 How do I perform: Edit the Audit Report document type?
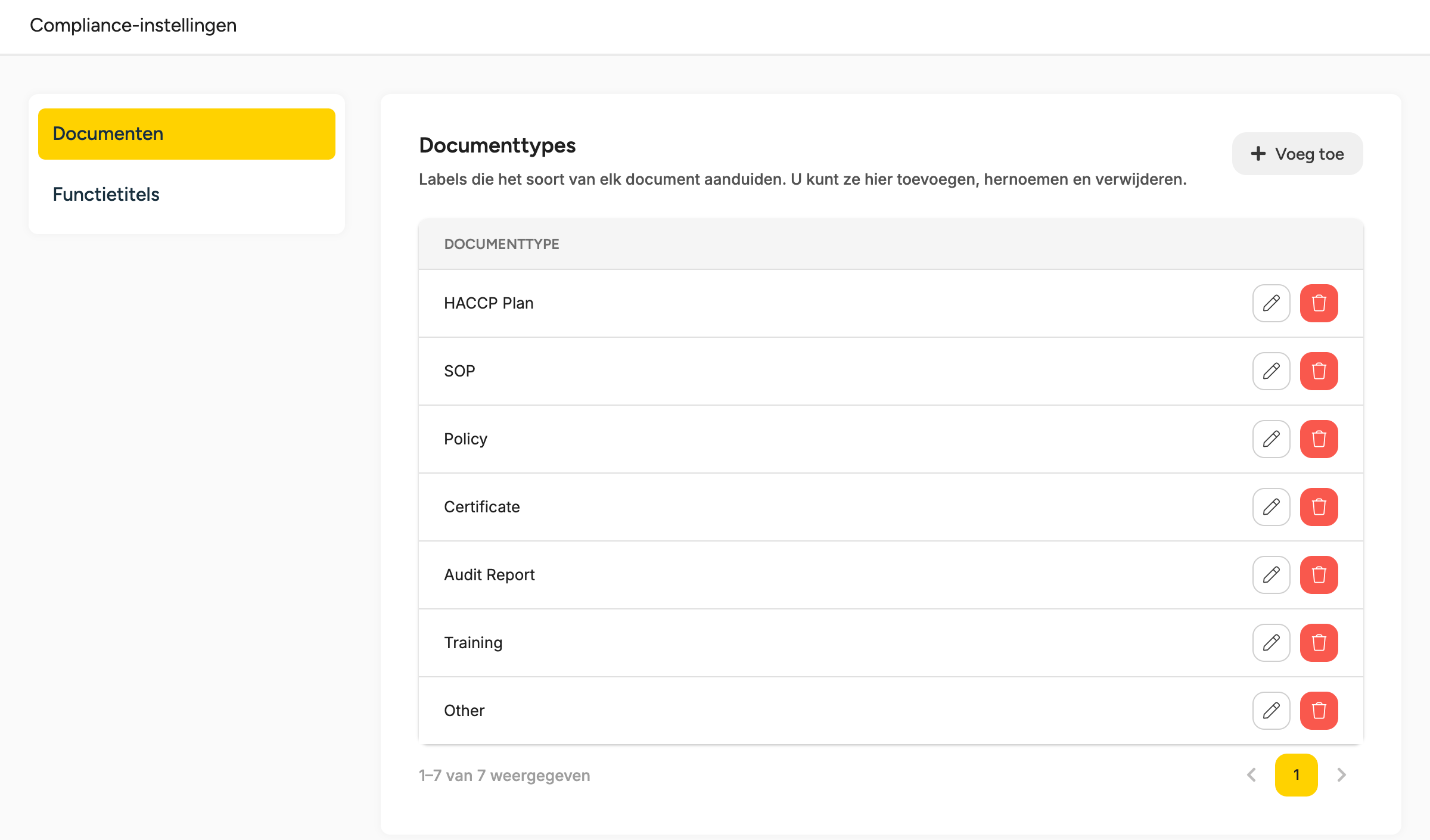(1271, 575)
